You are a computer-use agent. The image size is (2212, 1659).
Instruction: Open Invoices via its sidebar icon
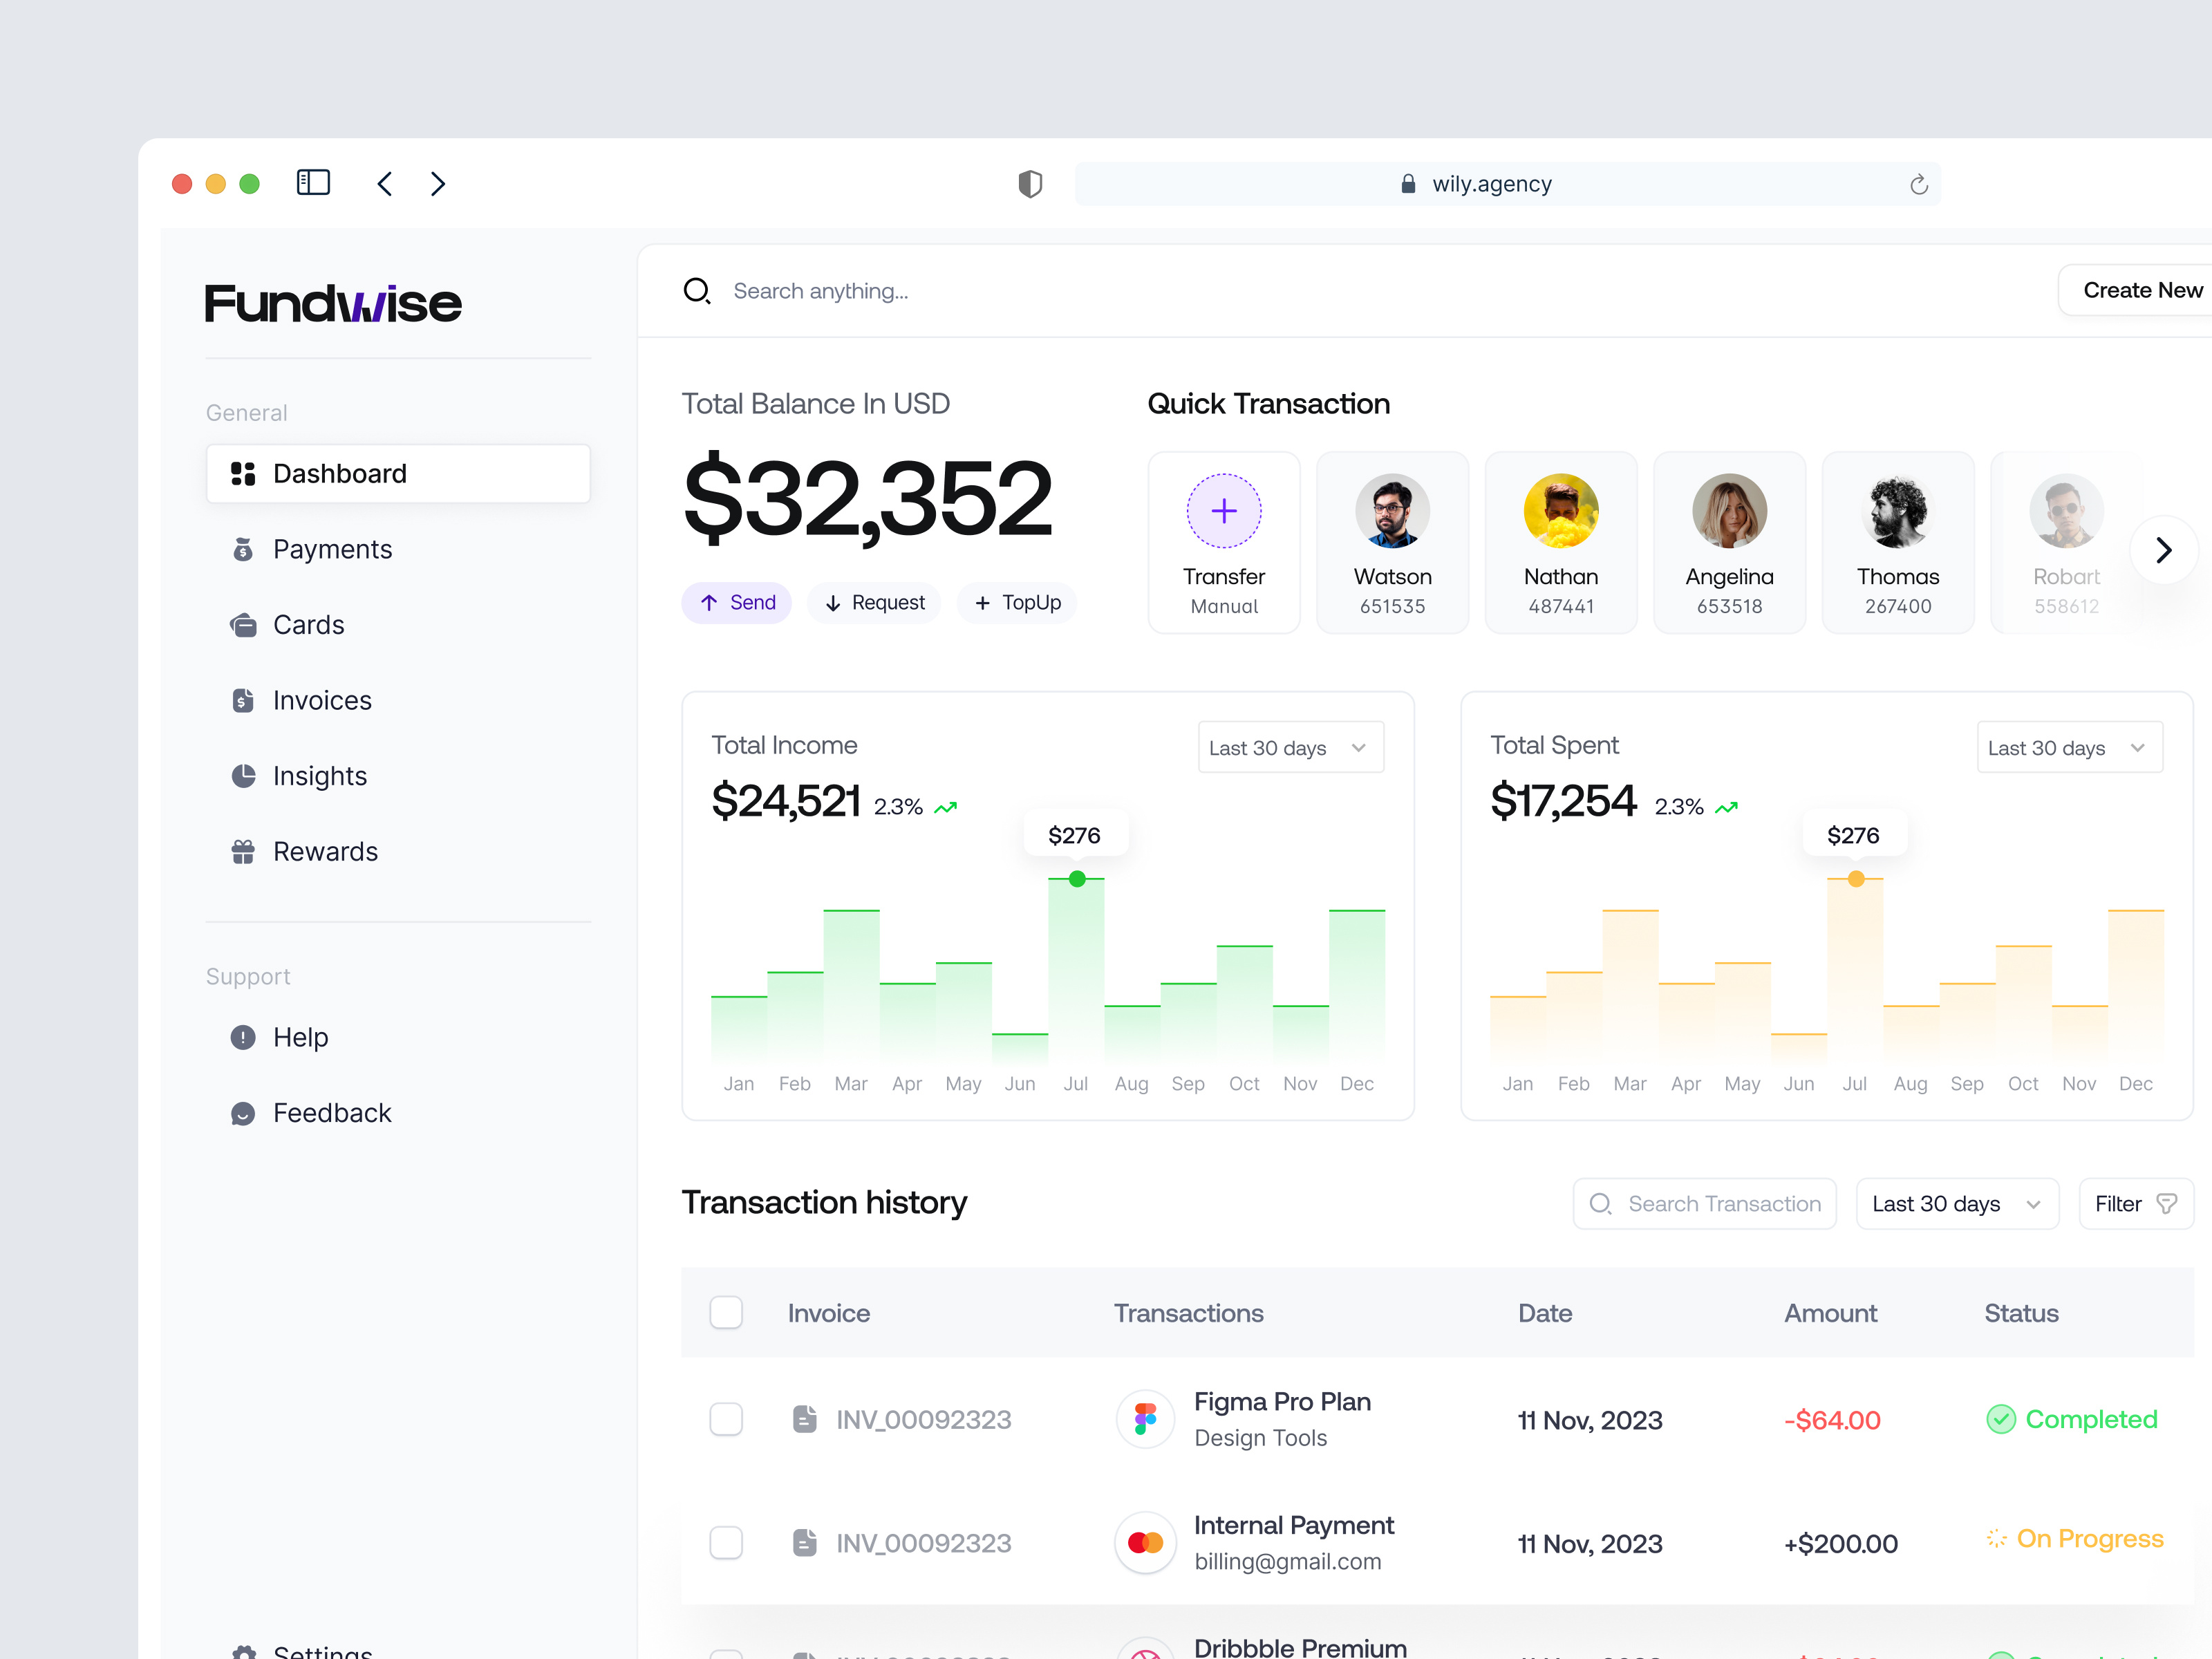pos(243,700)
